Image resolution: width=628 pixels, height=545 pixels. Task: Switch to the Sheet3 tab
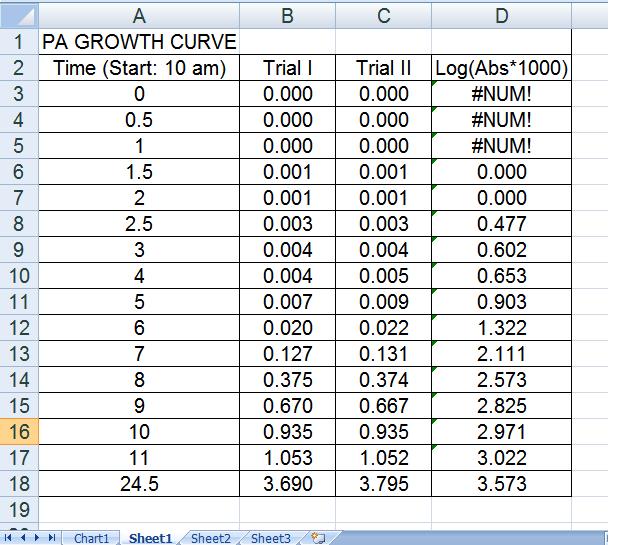[x=270, y=538]
